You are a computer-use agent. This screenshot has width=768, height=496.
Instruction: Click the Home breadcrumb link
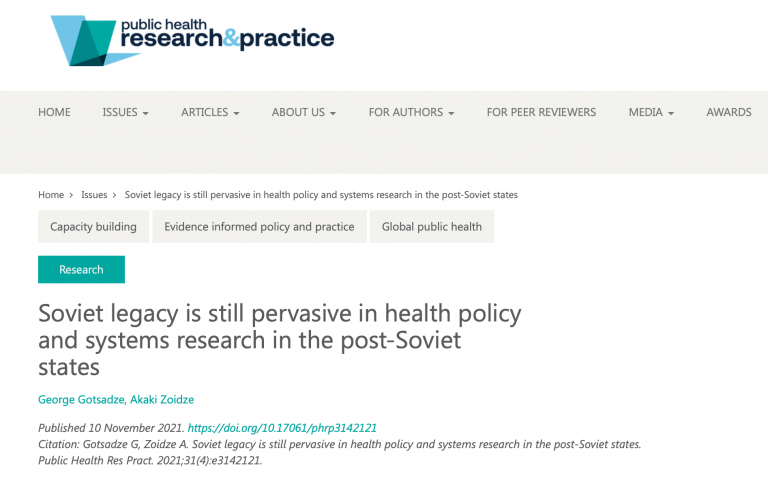tap(51, 195)
